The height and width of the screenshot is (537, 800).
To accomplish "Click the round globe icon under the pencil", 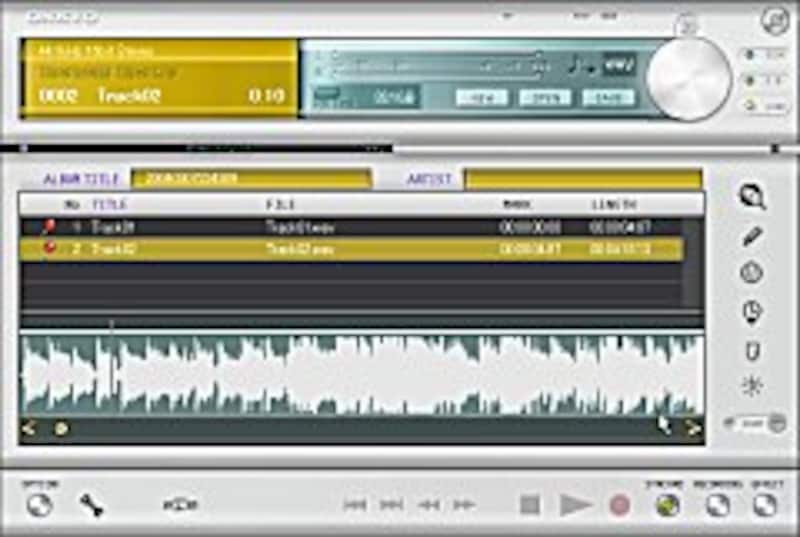I will pyautogui.click(x=752, y=273).
